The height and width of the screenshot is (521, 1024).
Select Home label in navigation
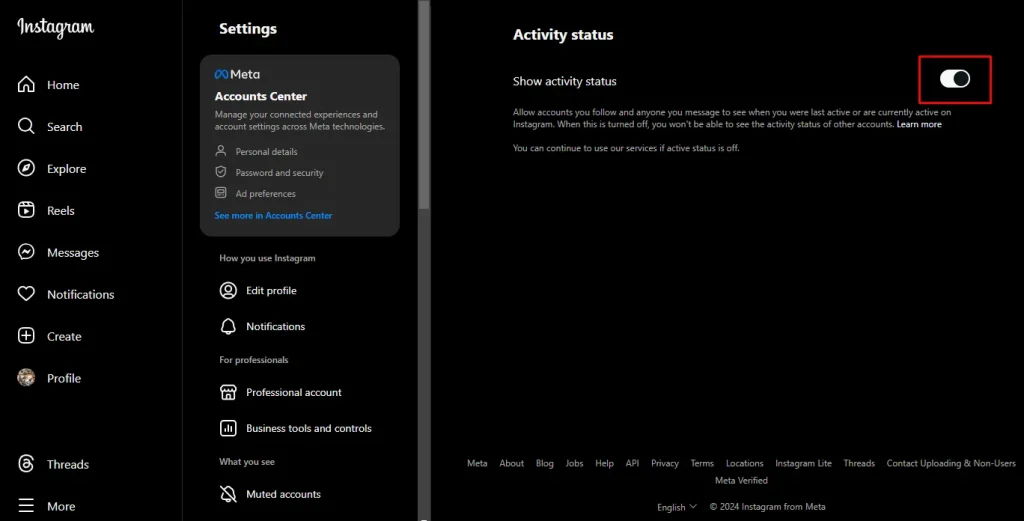pyautogui.click(x=63, y=85)
